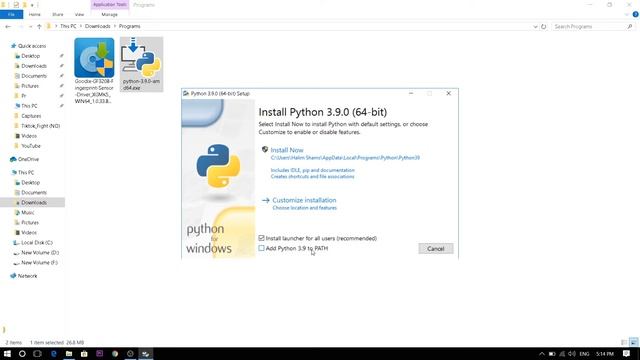
Task: Open YouTube folder in sidebar
Action: point(31,146)
